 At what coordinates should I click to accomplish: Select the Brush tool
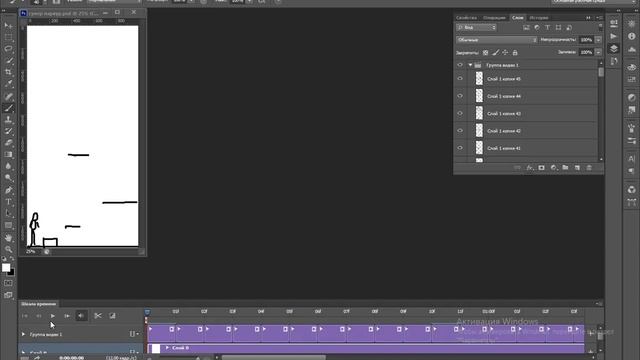[8, 108]
